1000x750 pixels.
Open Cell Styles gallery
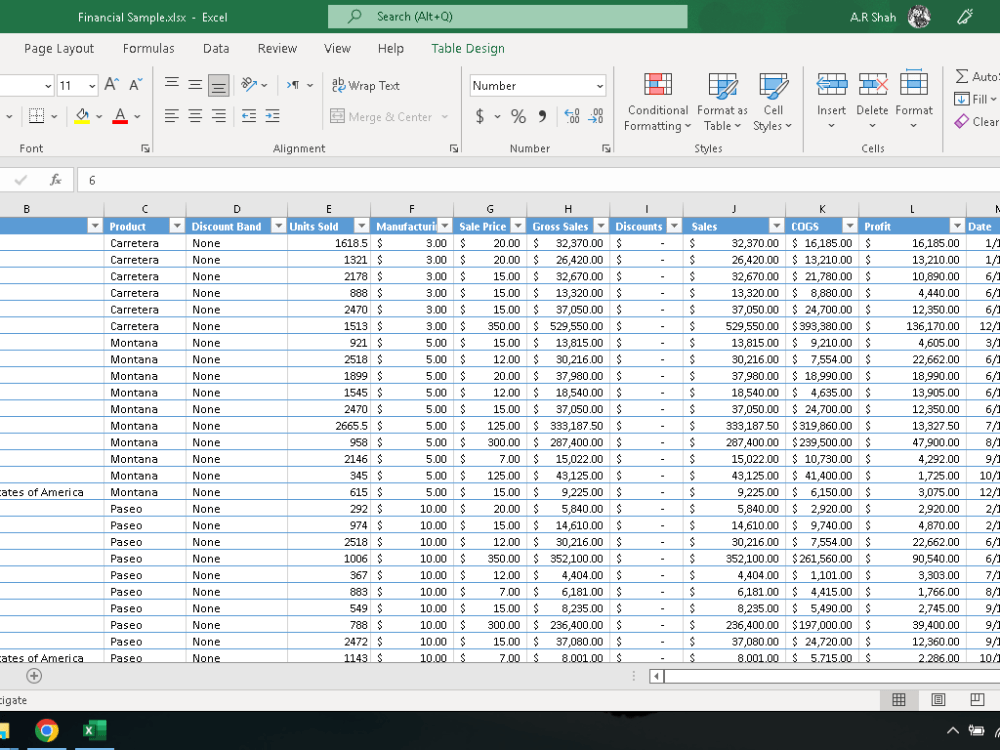coord(772,102)
